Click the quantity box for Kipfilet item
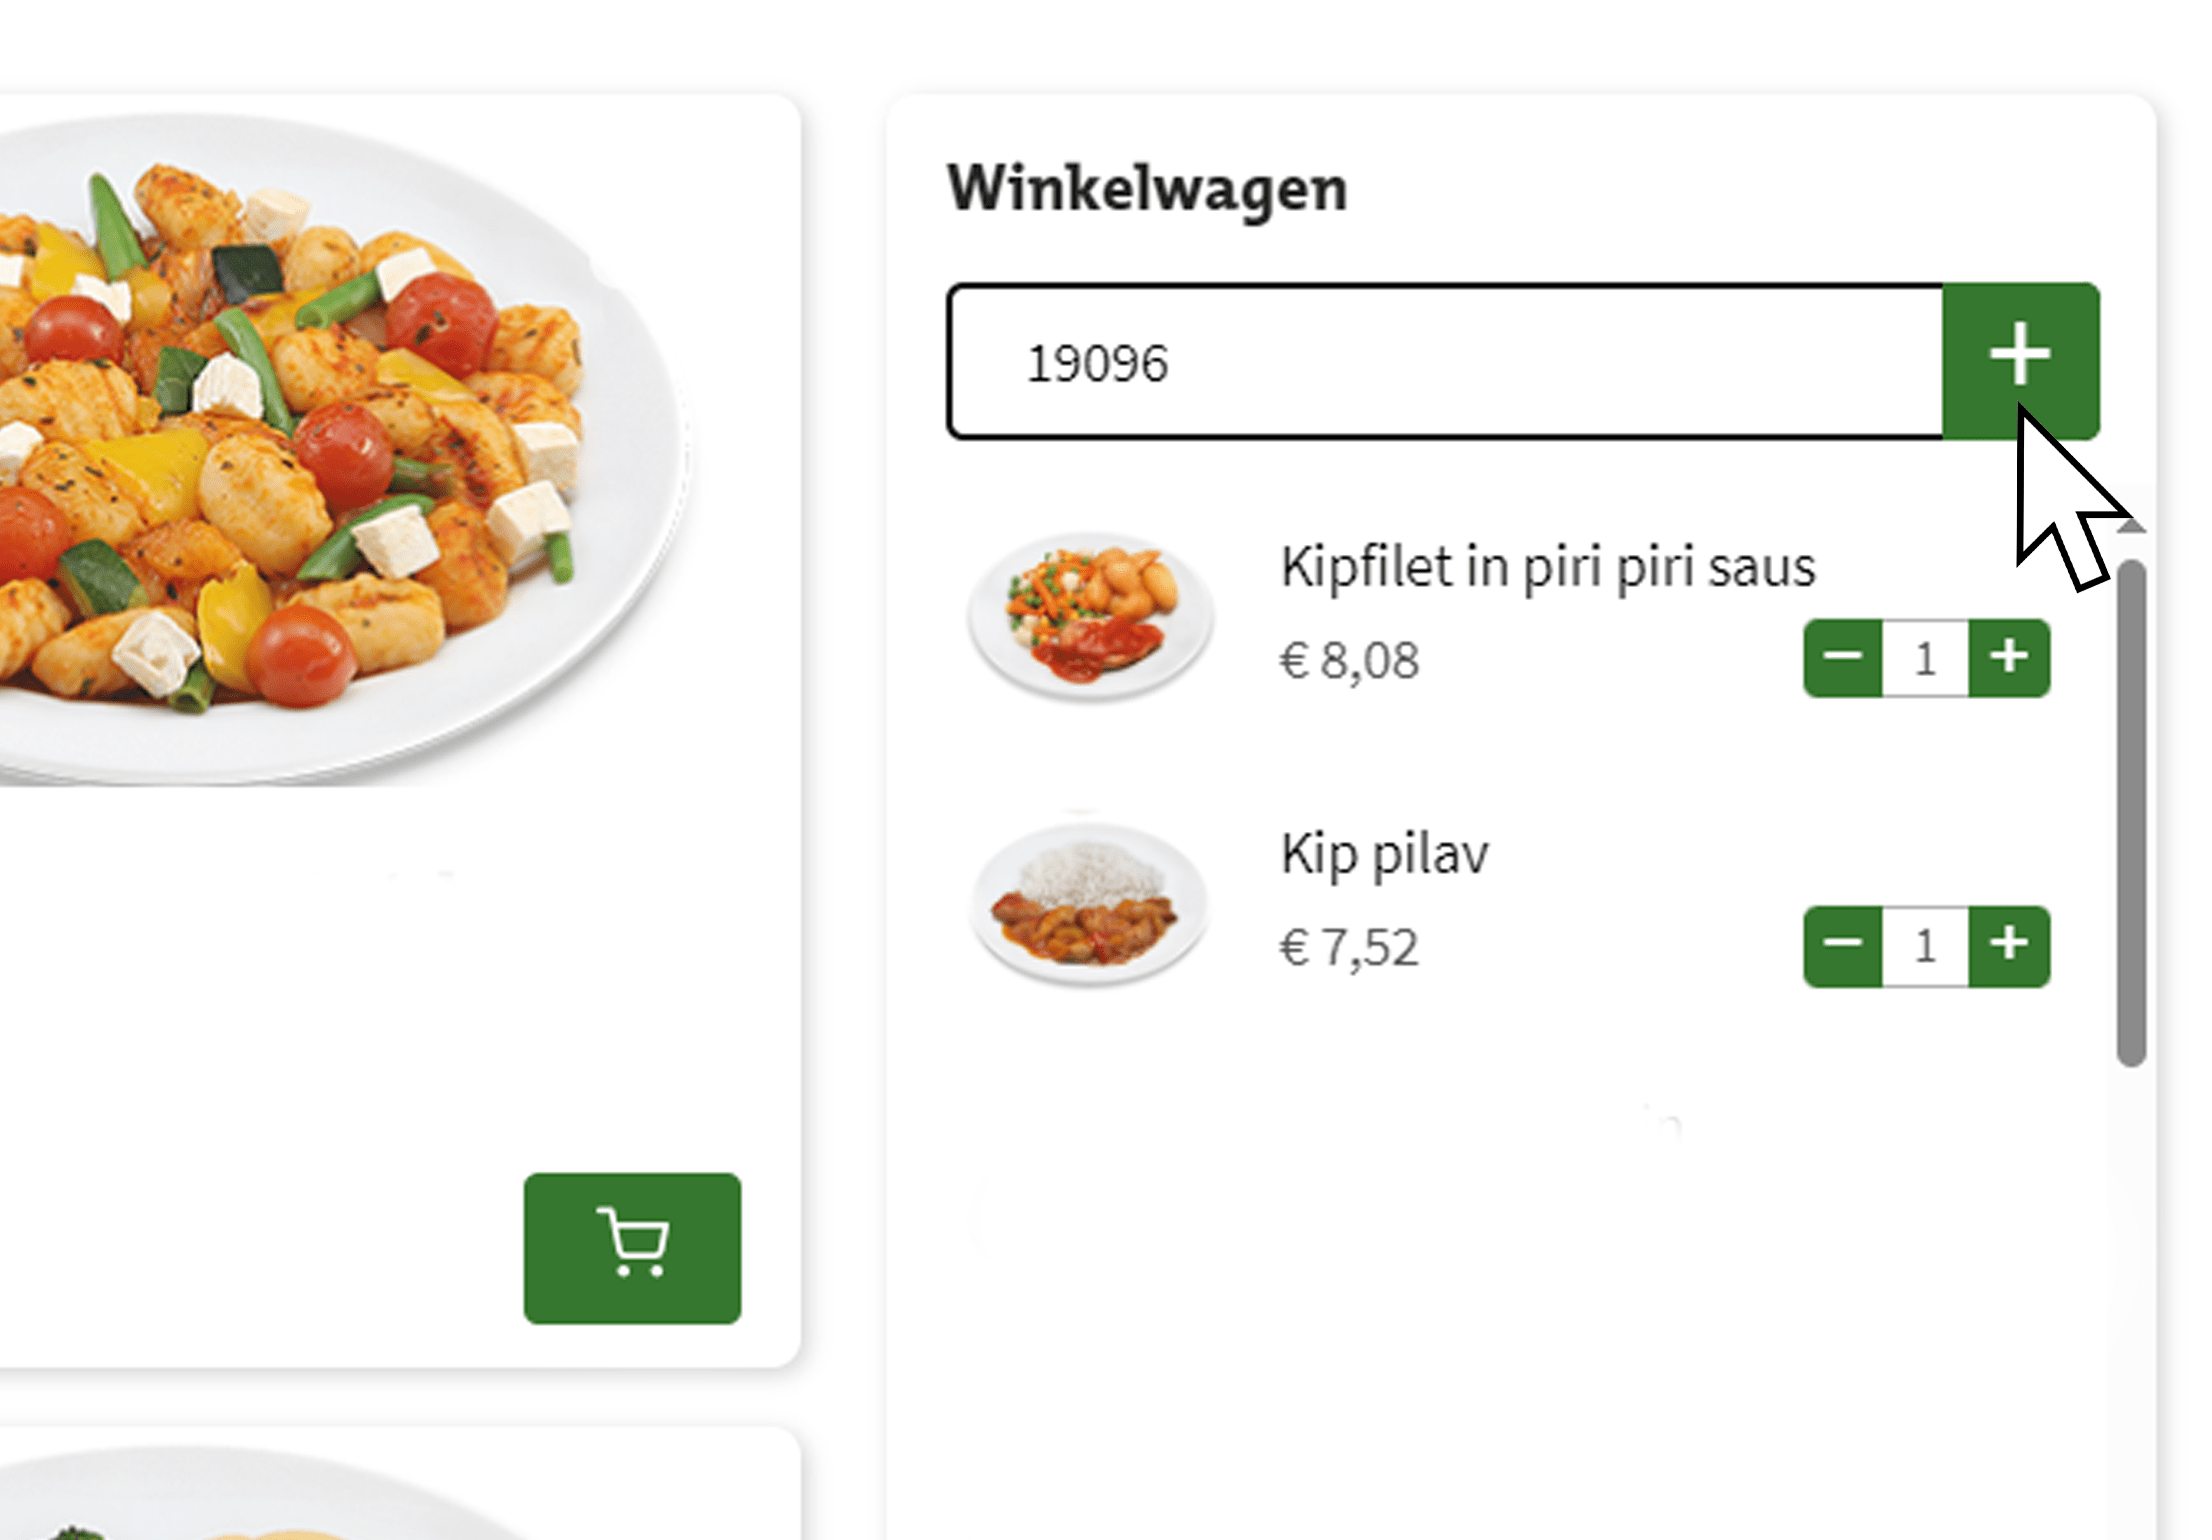Viewport: 2212px width, 1540px height. point(1925,657)
